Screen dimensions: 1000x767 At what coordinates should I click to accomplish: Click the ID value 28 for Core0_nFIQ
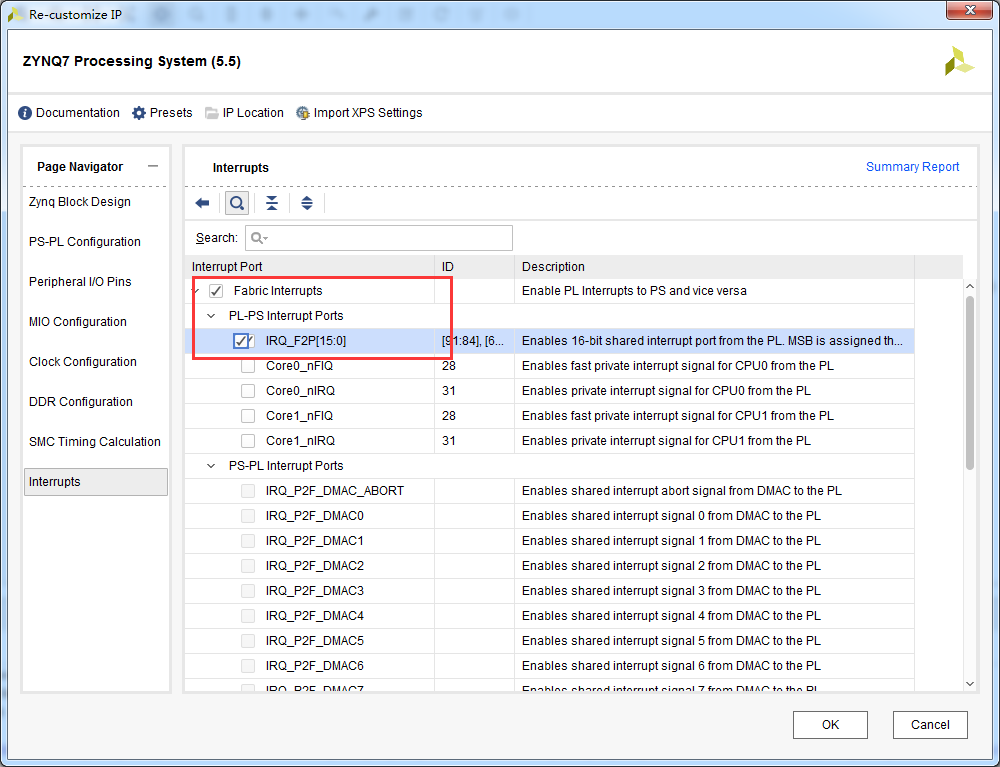pos(449,366)
